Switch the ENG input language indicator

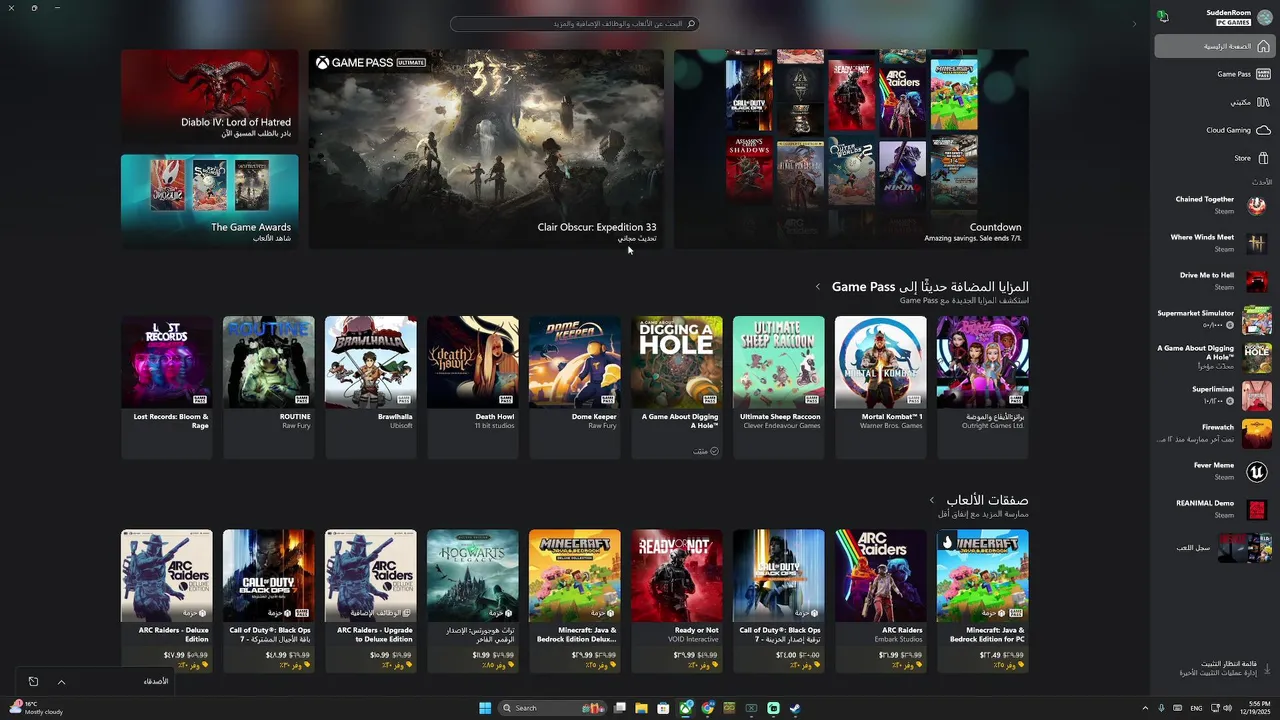pyautogui.click(x=1196, y=708)
